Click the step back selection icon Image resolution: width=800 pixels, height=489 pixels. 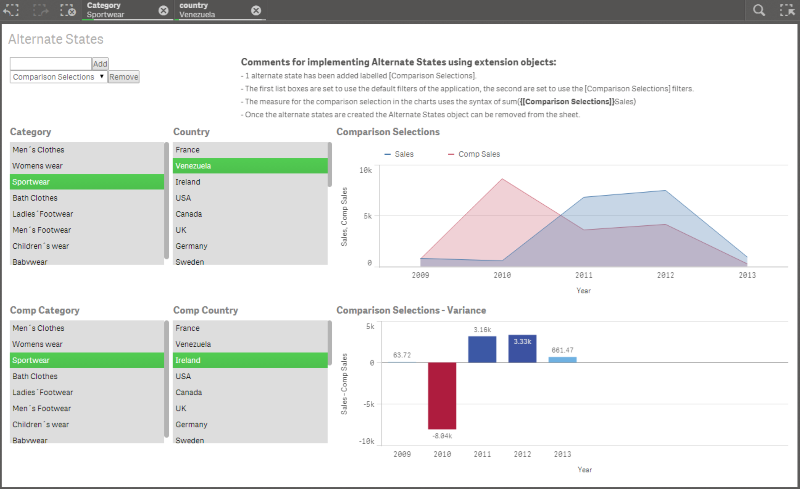pos(11,10)
